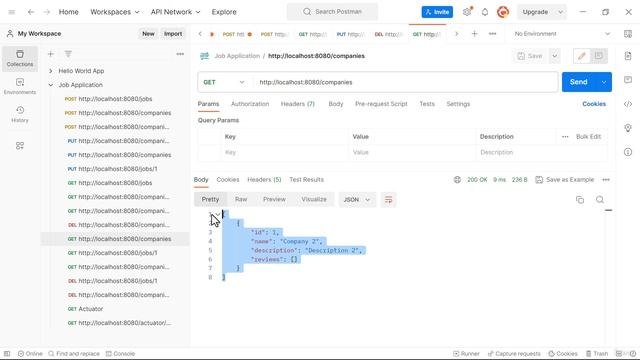Open the Environments sidebar panel
The width and height of the screenshot is (640, 360).
(20, 86)
